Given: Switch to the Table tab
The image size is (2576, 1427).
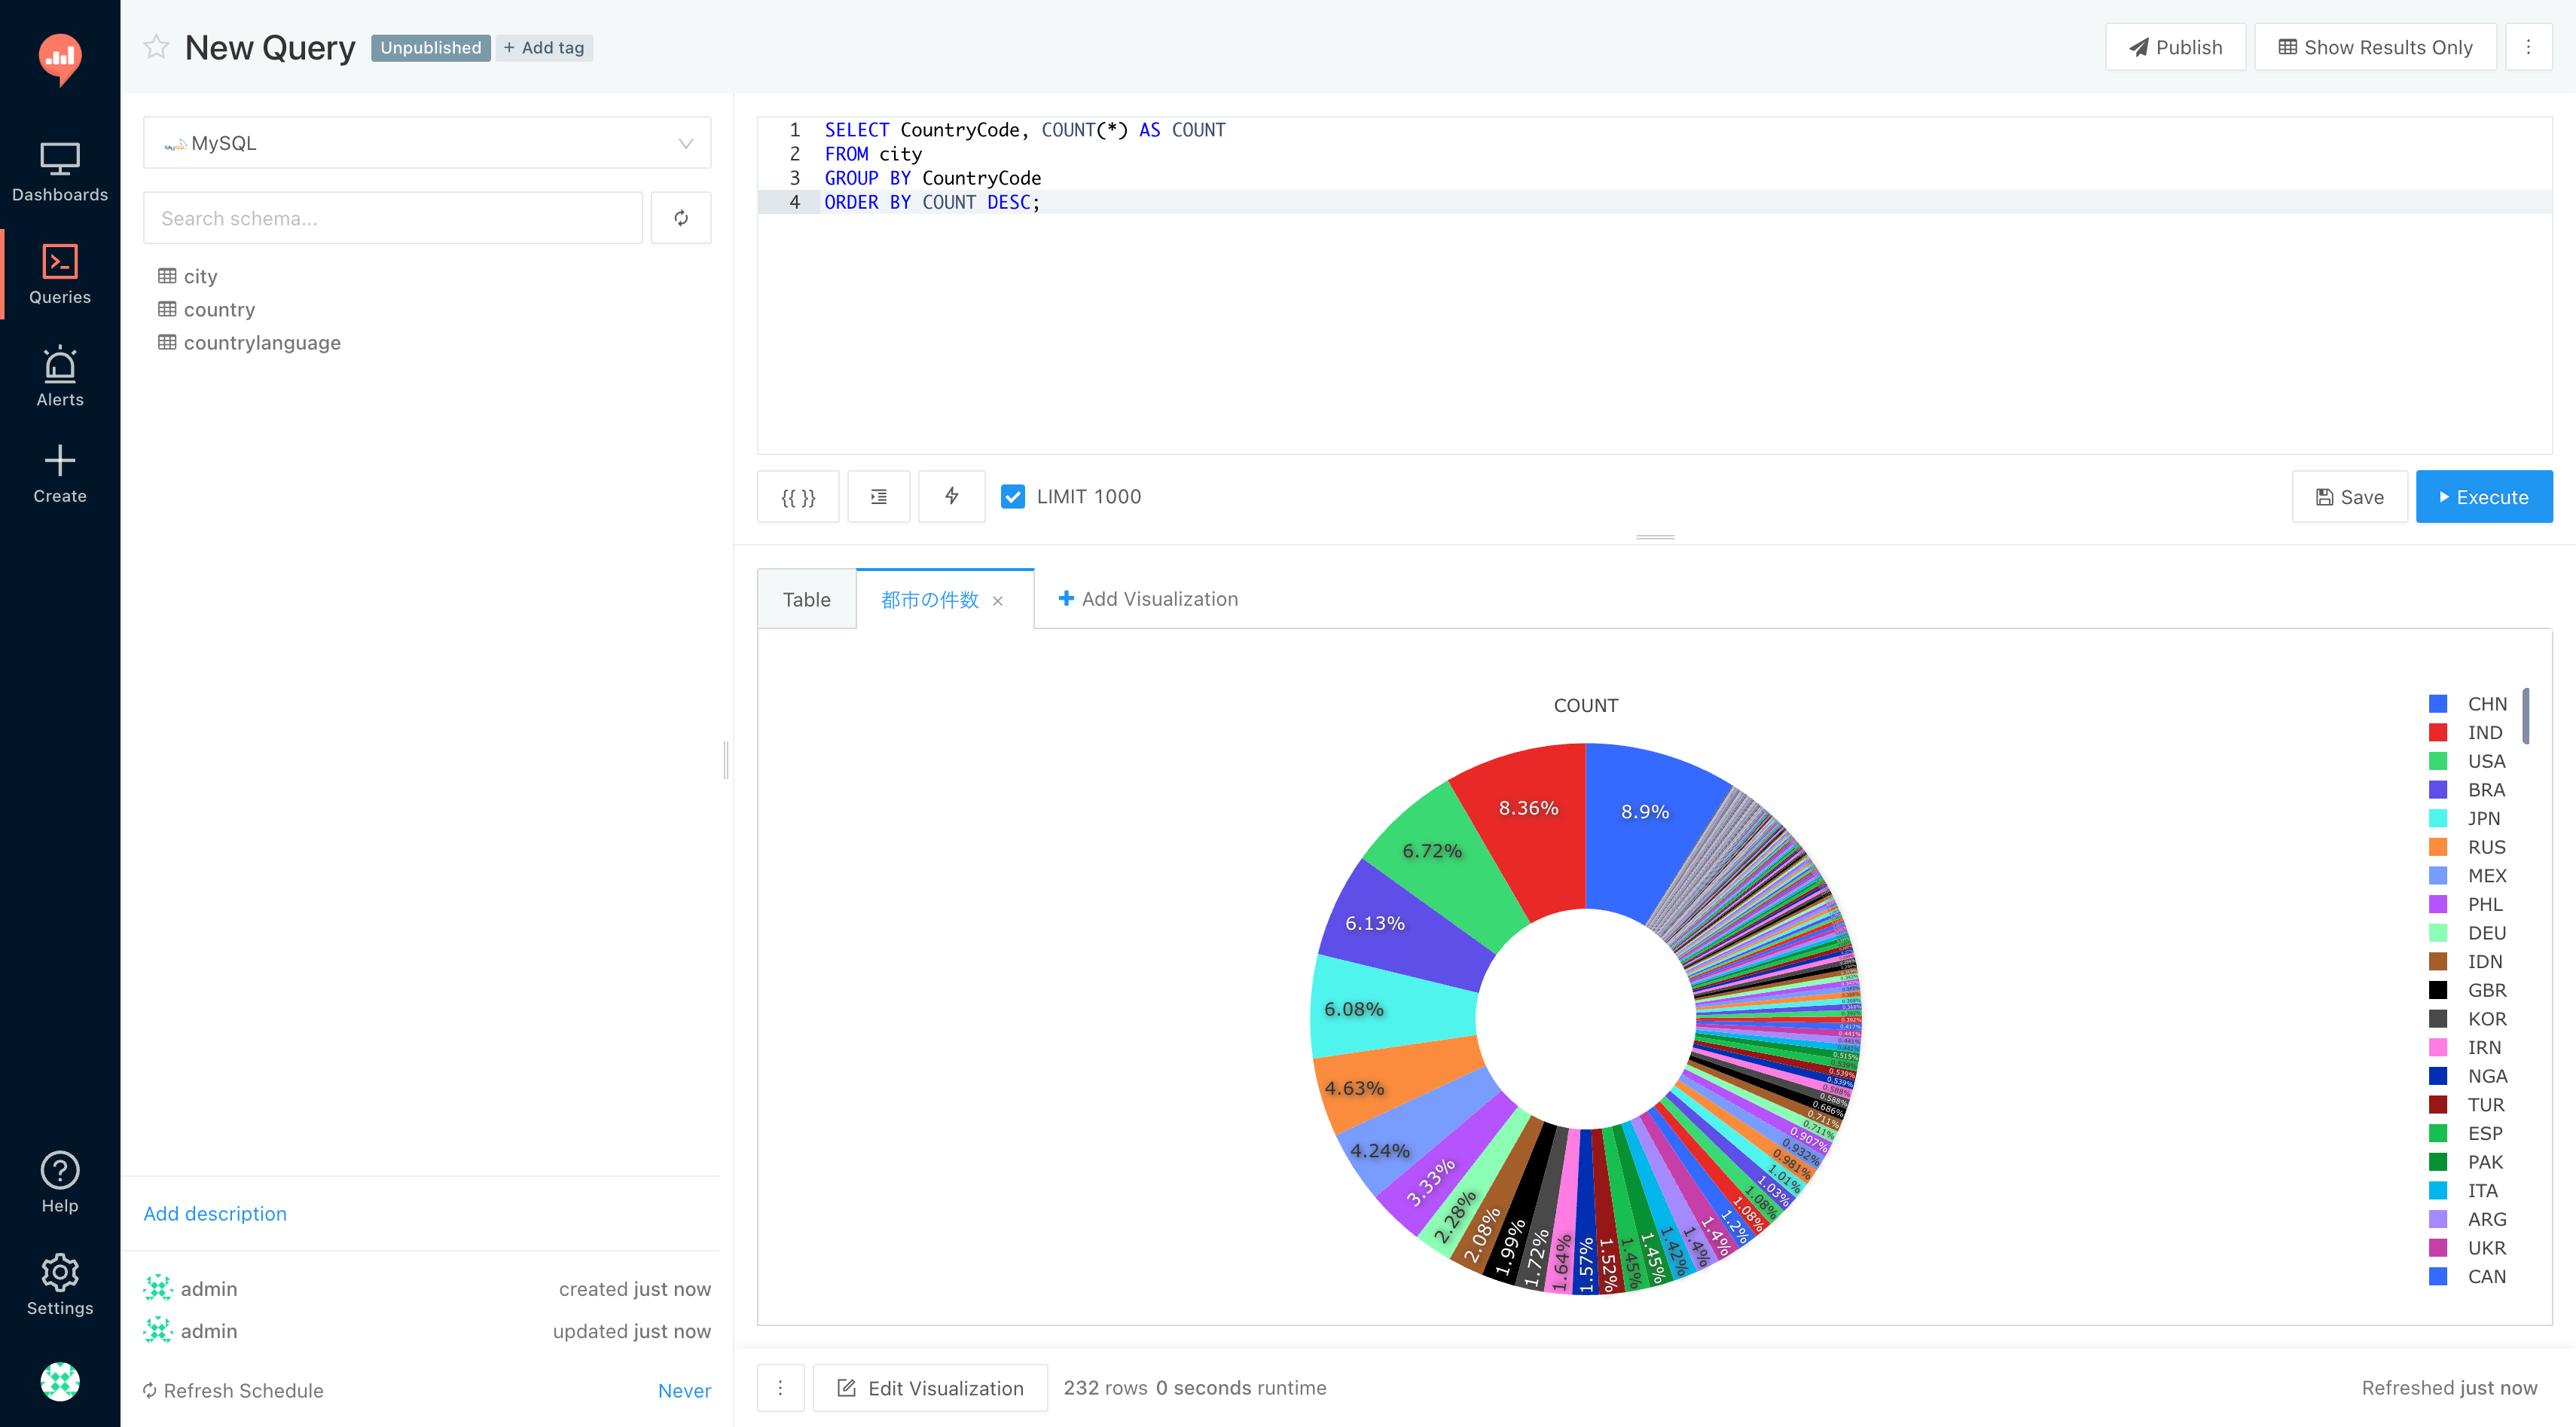Looking at the screenshot, I should (806, 599).
